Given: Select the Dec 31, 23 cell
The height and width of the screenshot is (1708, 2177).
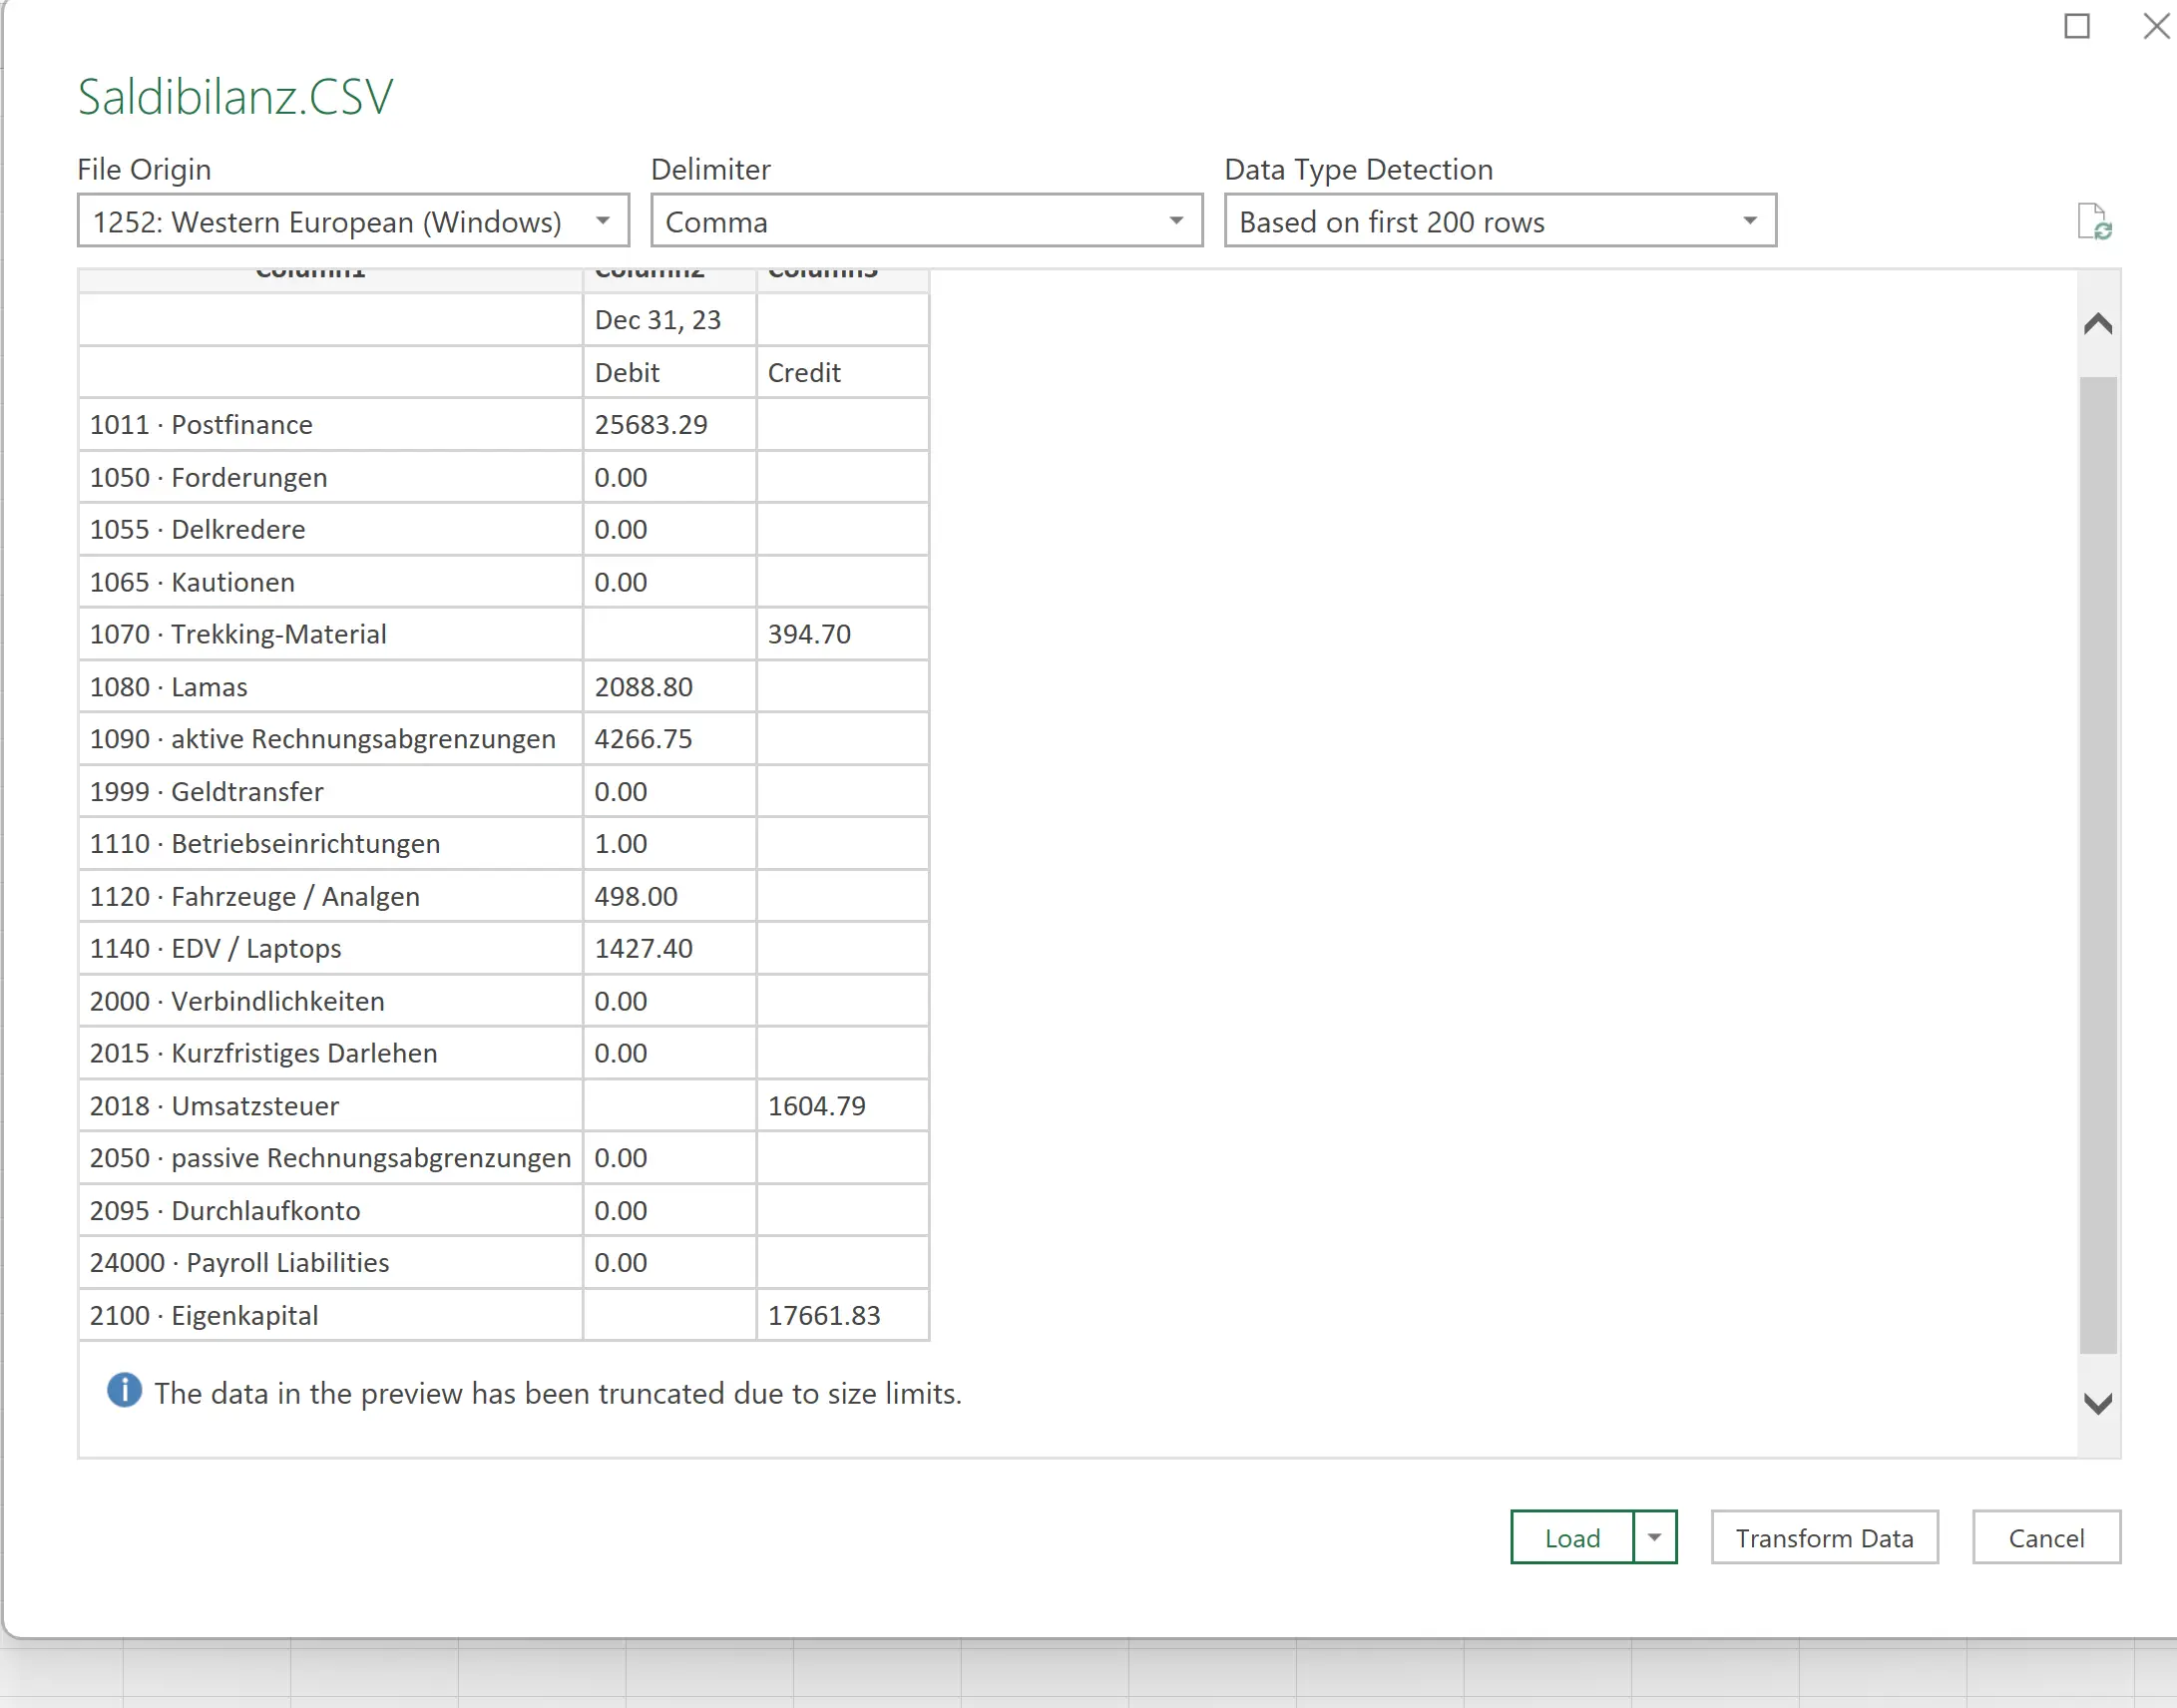Looking at the screenshot, I should [x=656, y=320].
